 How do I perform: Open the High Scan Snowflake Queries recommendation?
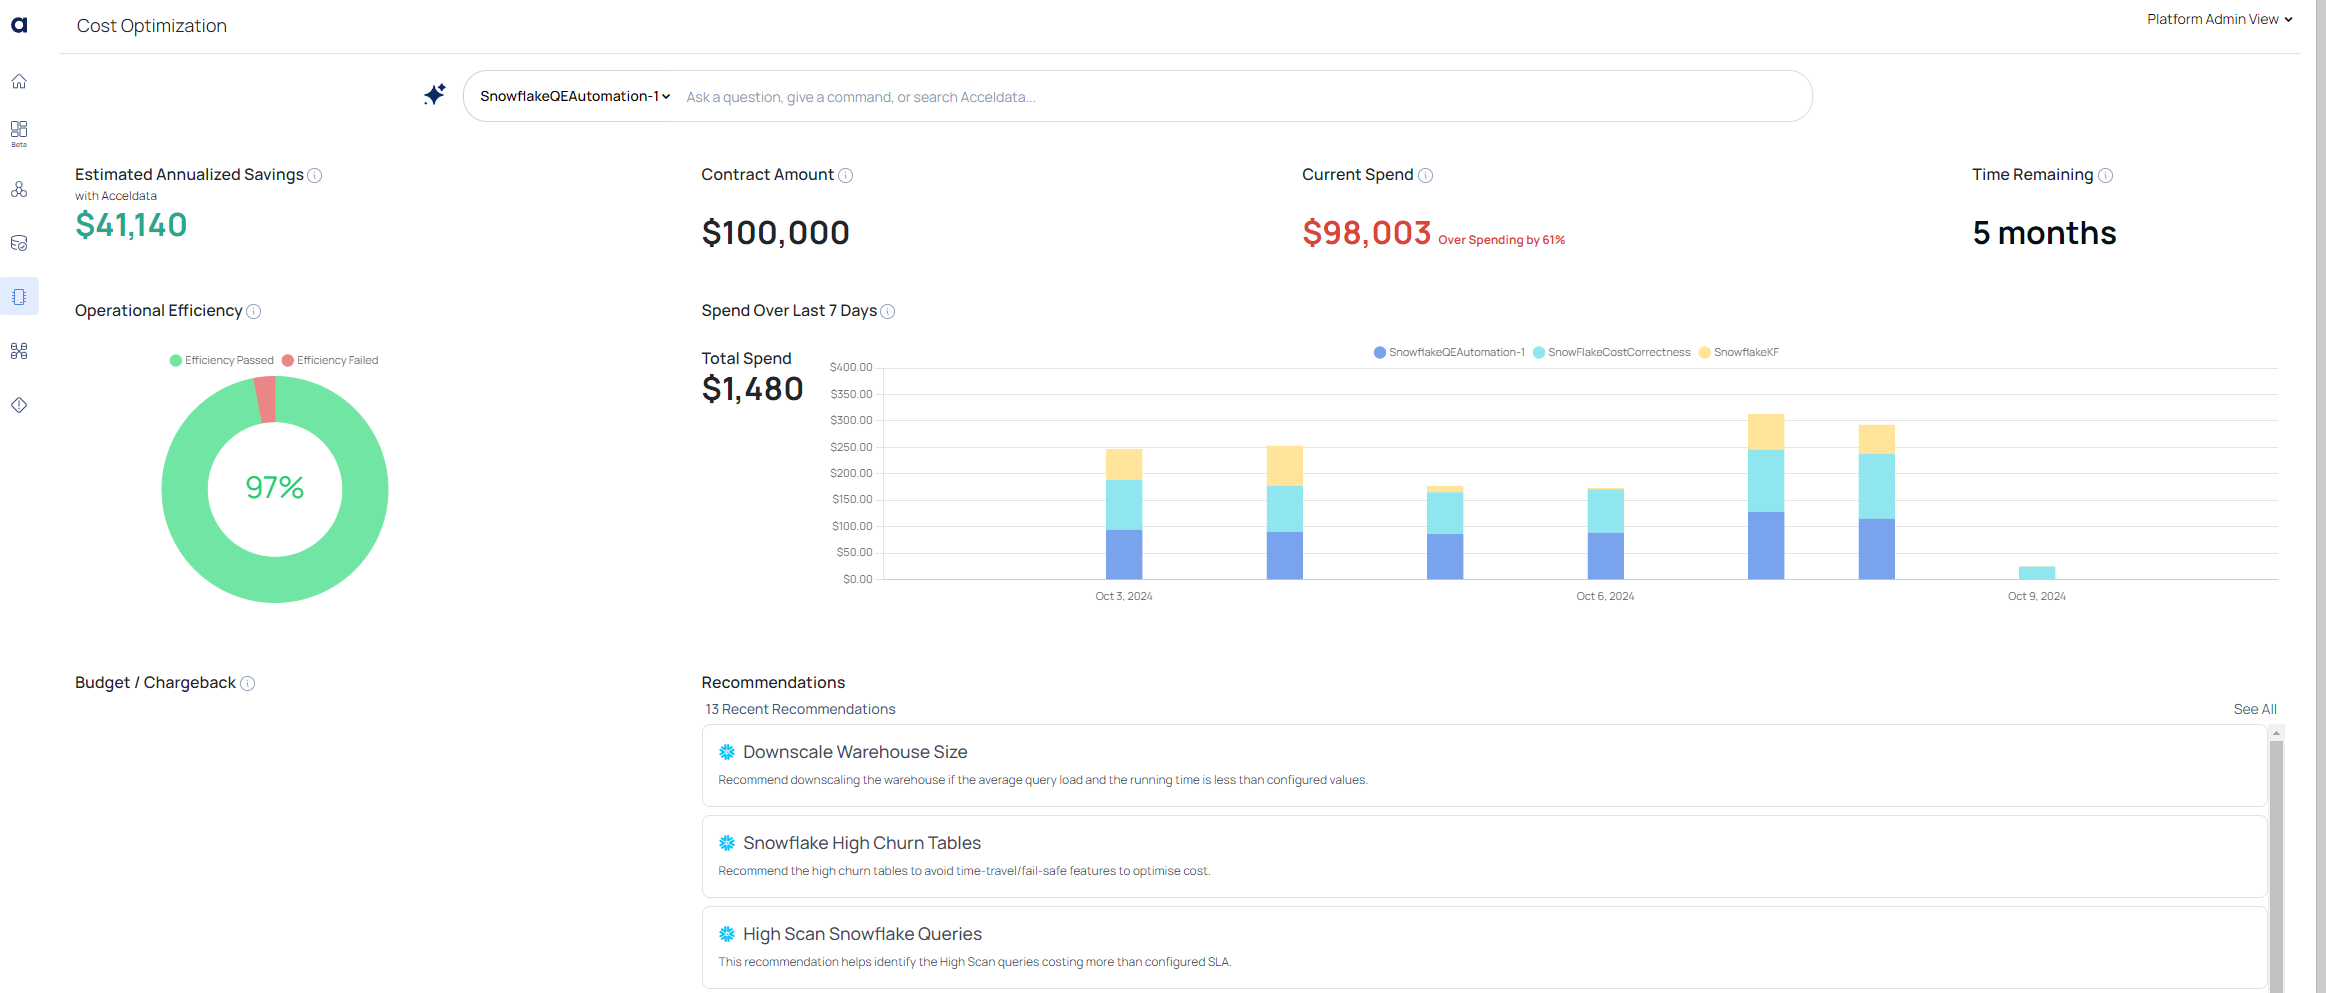[x=1484, y=947]
